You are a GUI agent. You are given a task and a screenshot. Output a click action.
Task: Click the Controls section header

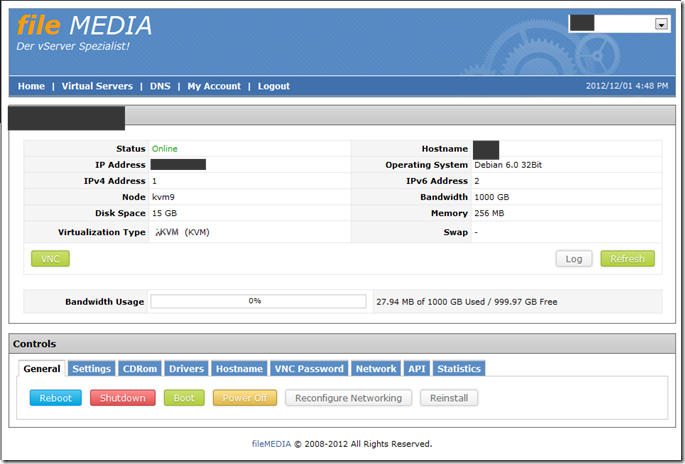tap(342, 344)
